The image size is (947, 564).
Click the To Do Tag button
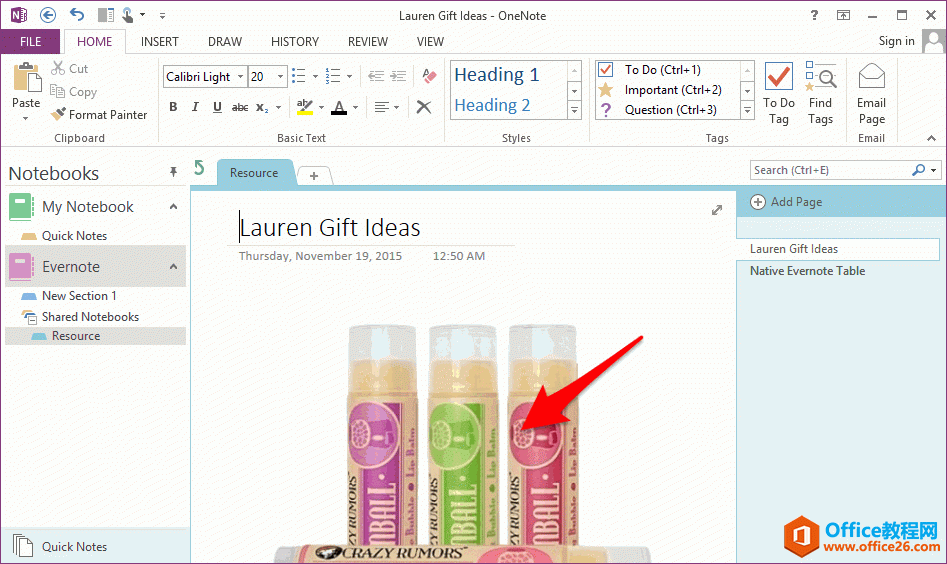click(x=778, y=94)
